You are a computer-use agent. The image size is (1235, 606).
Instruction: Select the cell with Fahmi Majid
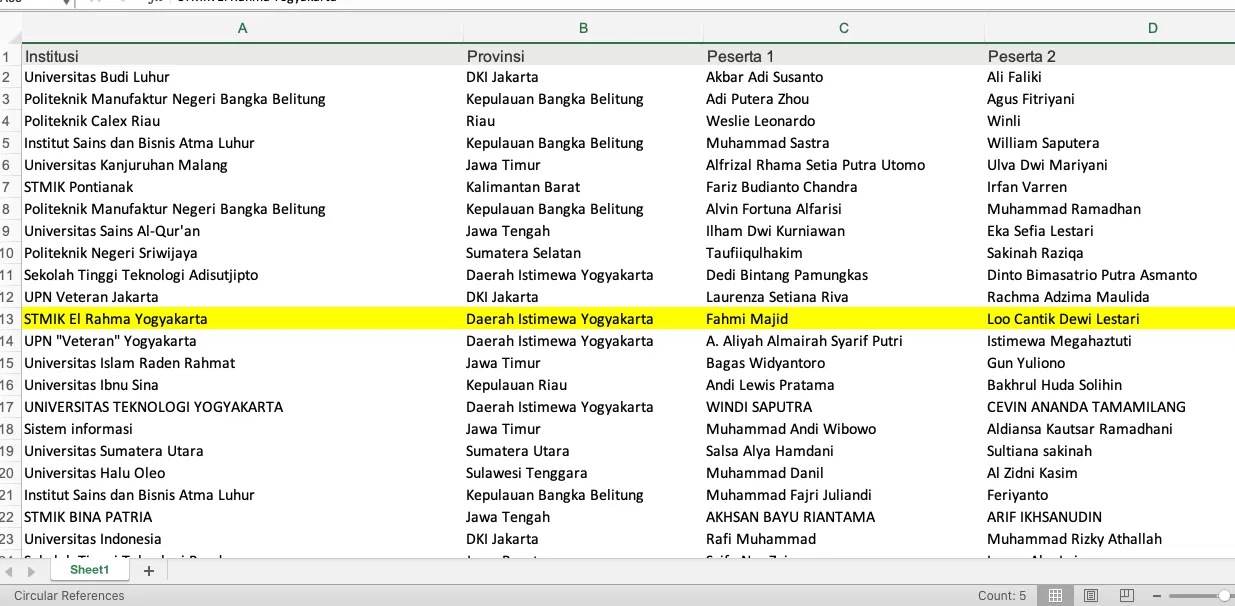[747, 319]
